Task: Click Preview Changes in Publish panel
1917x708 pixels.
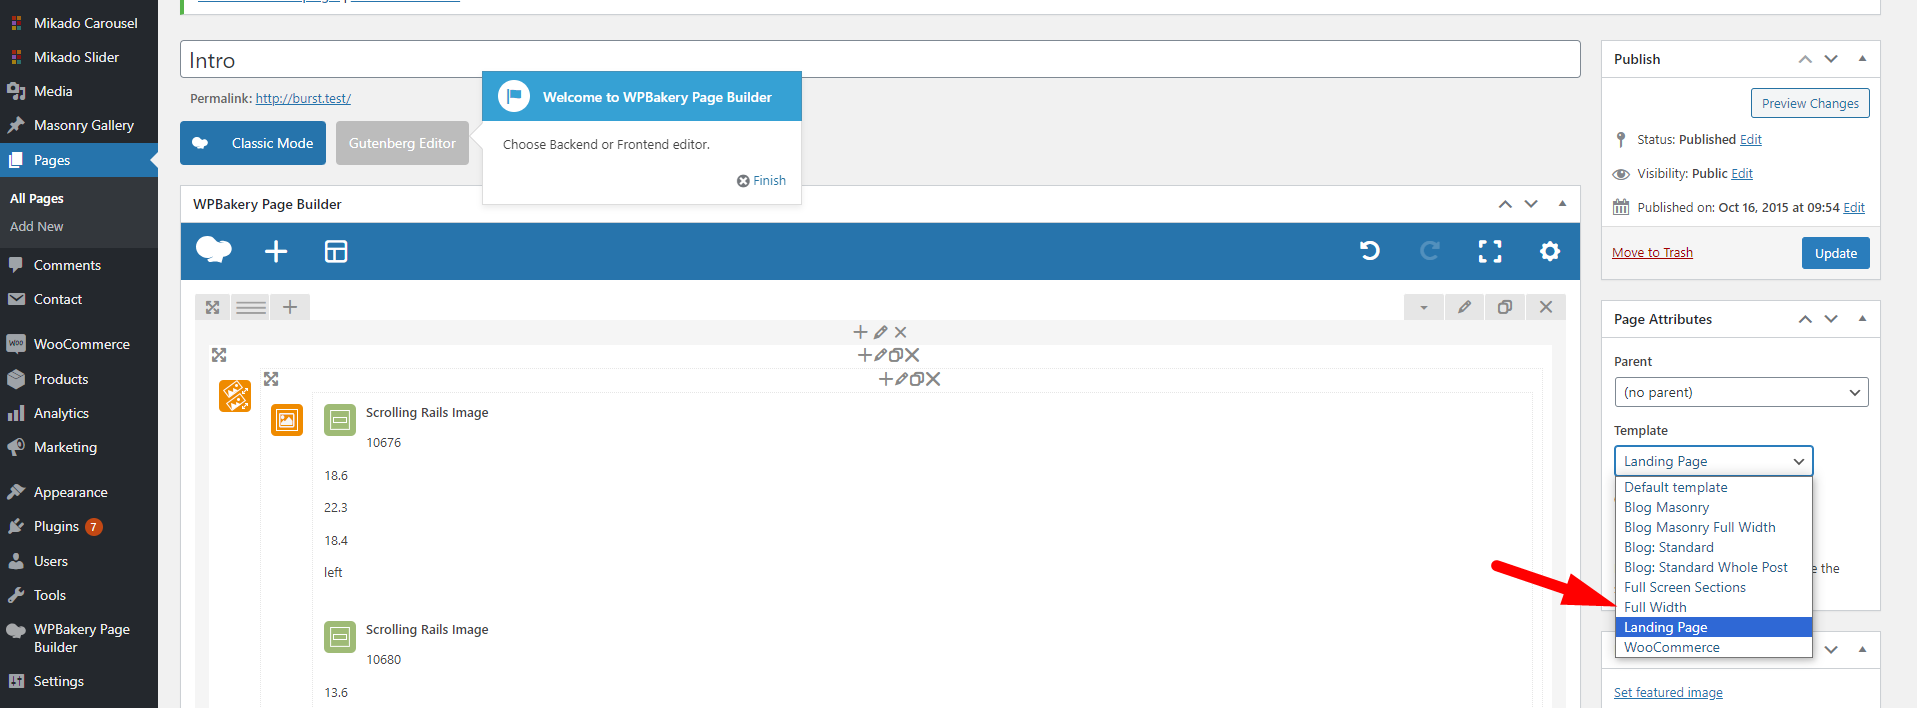Action: pyautogui.click(x=1810, y=103)
